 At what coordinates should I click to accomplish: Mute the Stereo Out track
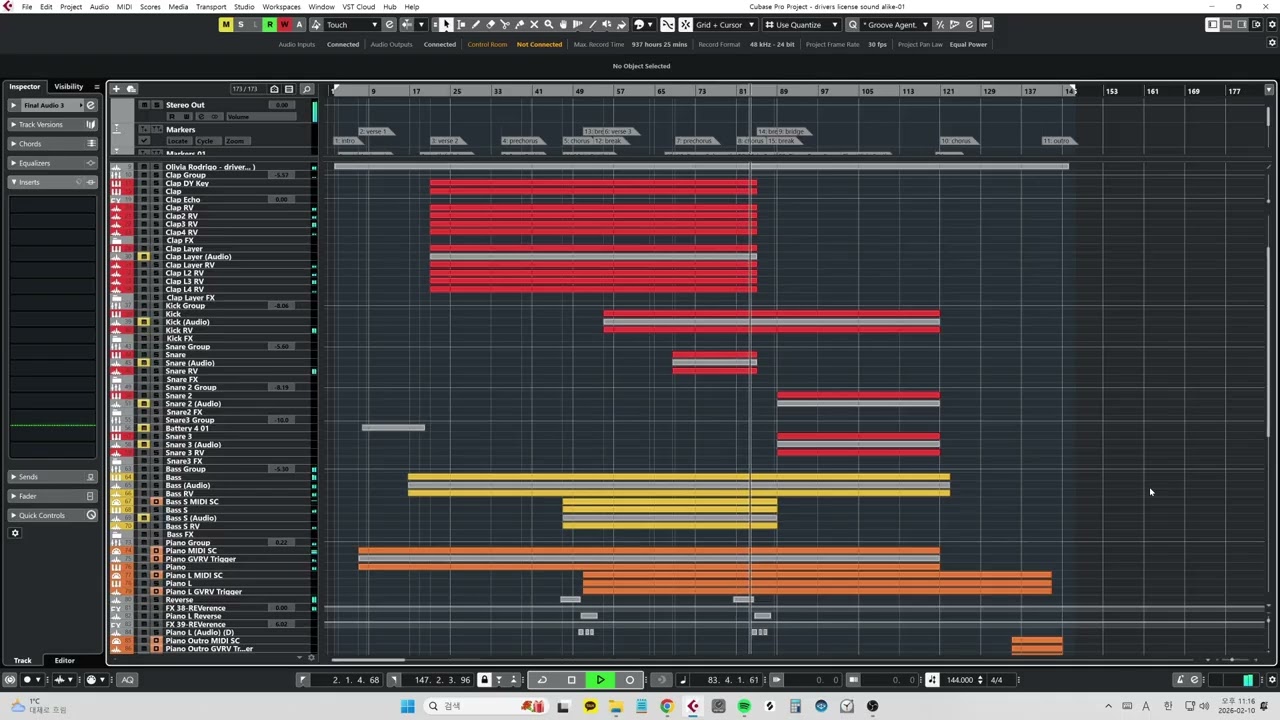[x=144, y=105]
